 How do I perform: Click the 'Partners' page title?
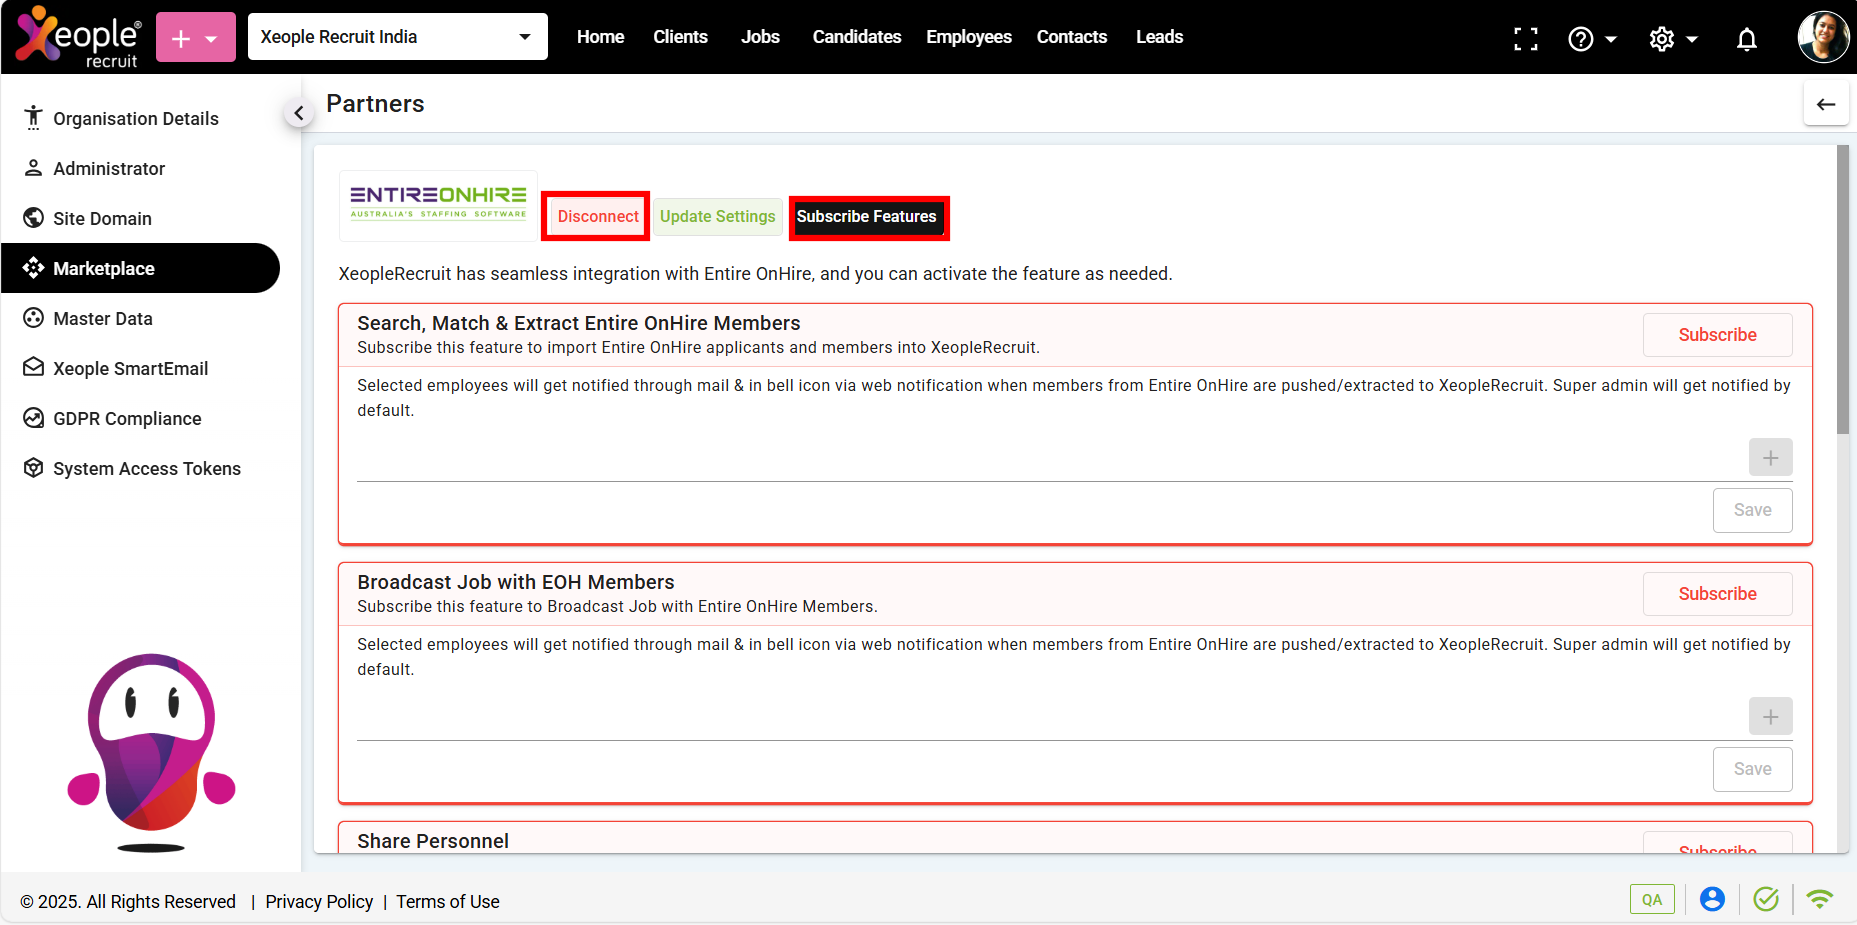click(375, 104)
